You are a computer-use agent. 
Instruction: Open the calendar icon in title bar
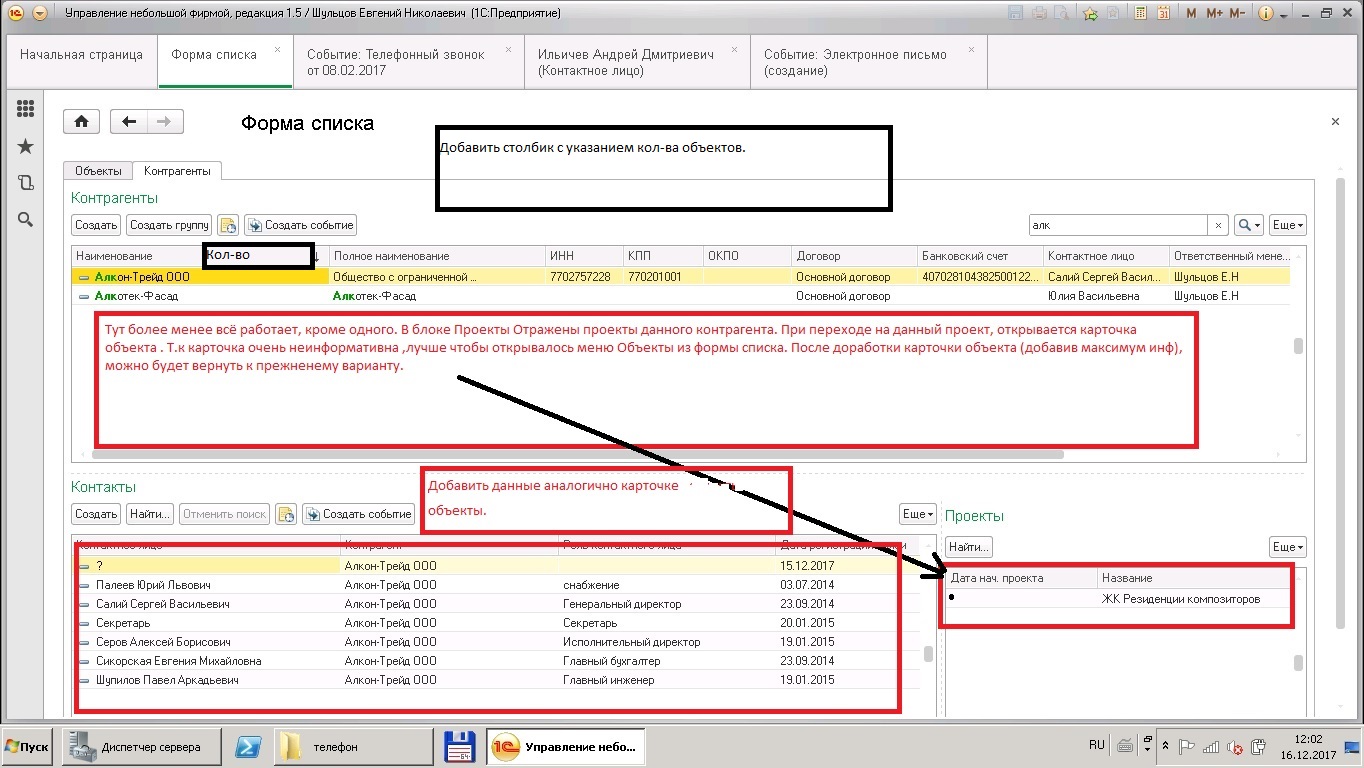1163,14
